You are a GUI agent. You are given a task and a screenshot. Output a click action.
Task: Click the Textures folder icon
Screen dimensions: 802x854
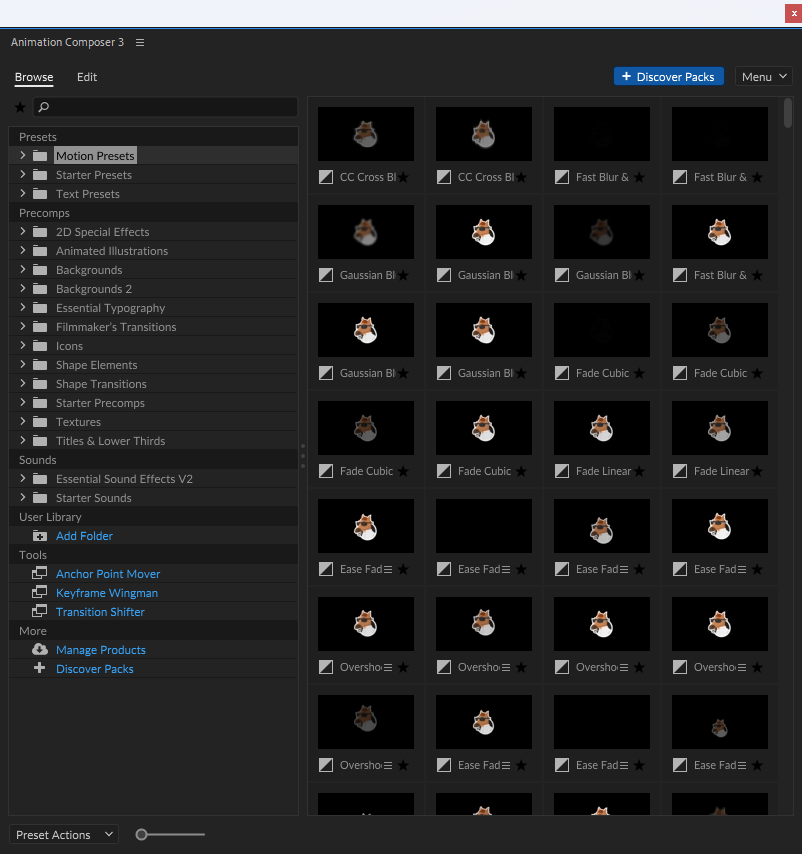[x=40, y=422]
